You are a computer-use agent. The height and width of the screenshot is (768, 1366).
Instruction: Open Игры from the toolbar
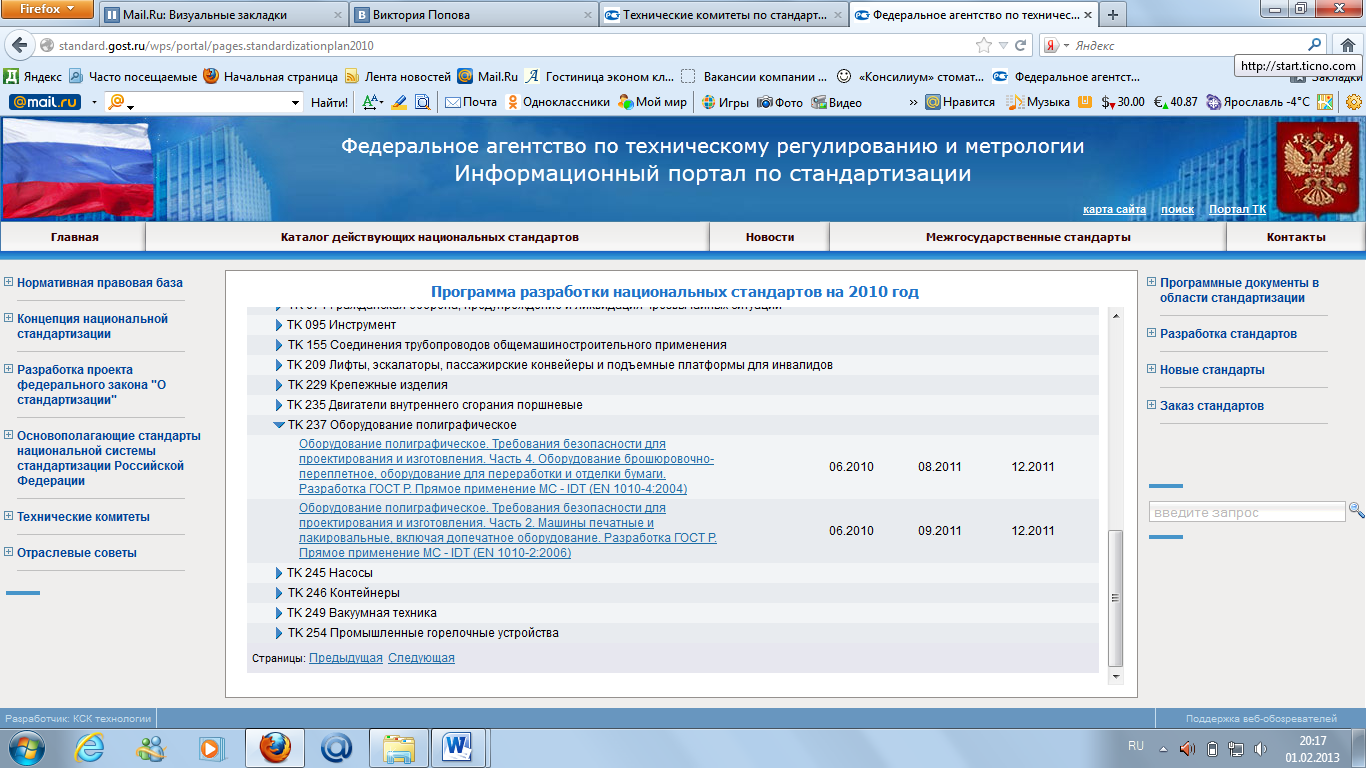725,102
